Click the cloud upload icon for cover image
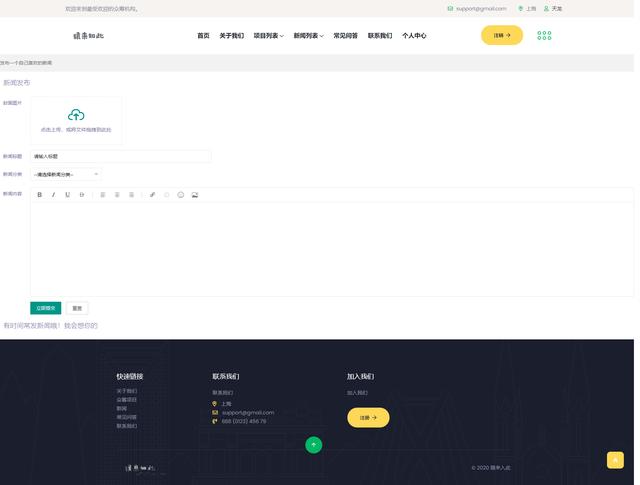This screenshot has width=640, height=485. point(76,115)
